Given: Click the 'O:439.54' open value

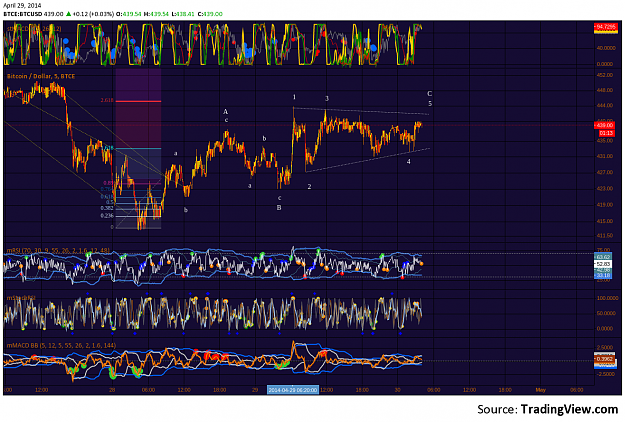Looking at the screenshot, I should [x=129, y=14].
